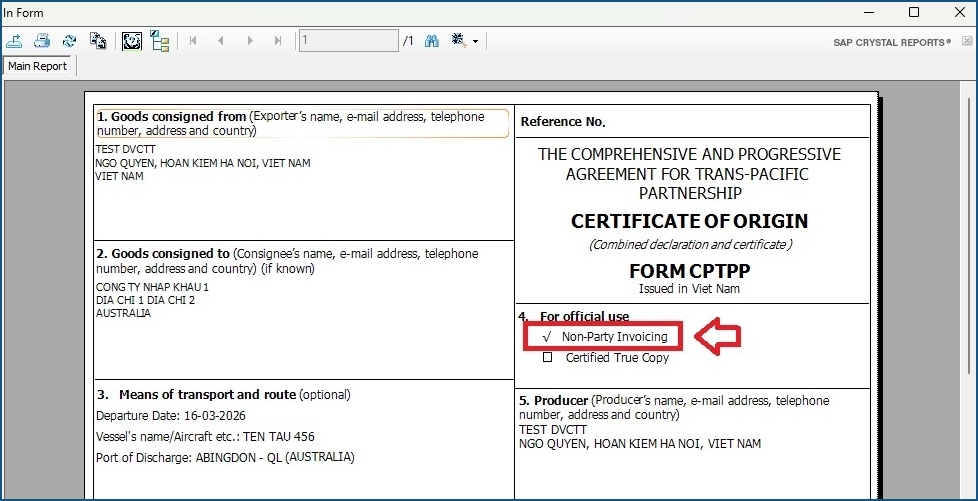978x501 pixels.
Task: Refresh the report data
Action: point(69,41)
